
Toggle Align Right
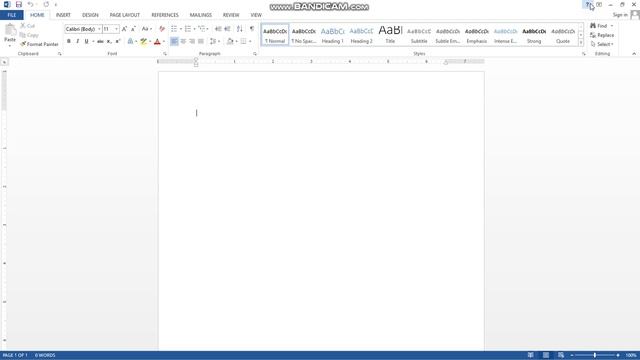point(192,41)
